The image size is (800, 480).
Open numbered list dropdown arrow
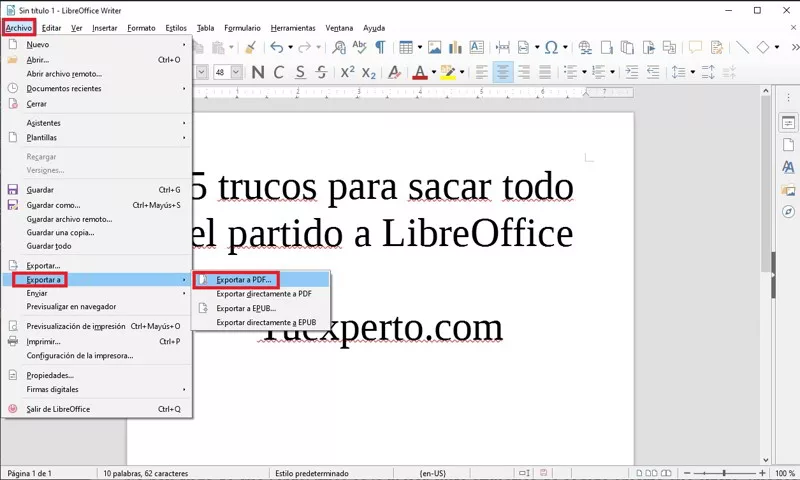(612, 72)
